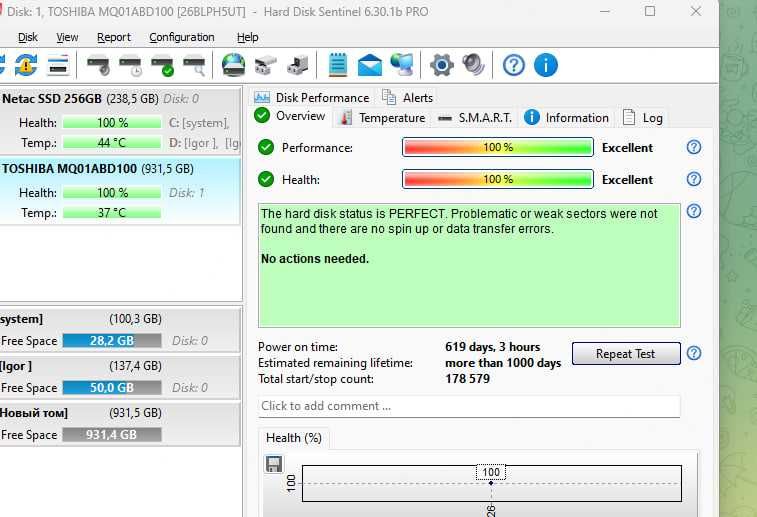Click the lined list icon beside refresh
The width and height of the screenshot is (757, 517).
tap(58, 65)
